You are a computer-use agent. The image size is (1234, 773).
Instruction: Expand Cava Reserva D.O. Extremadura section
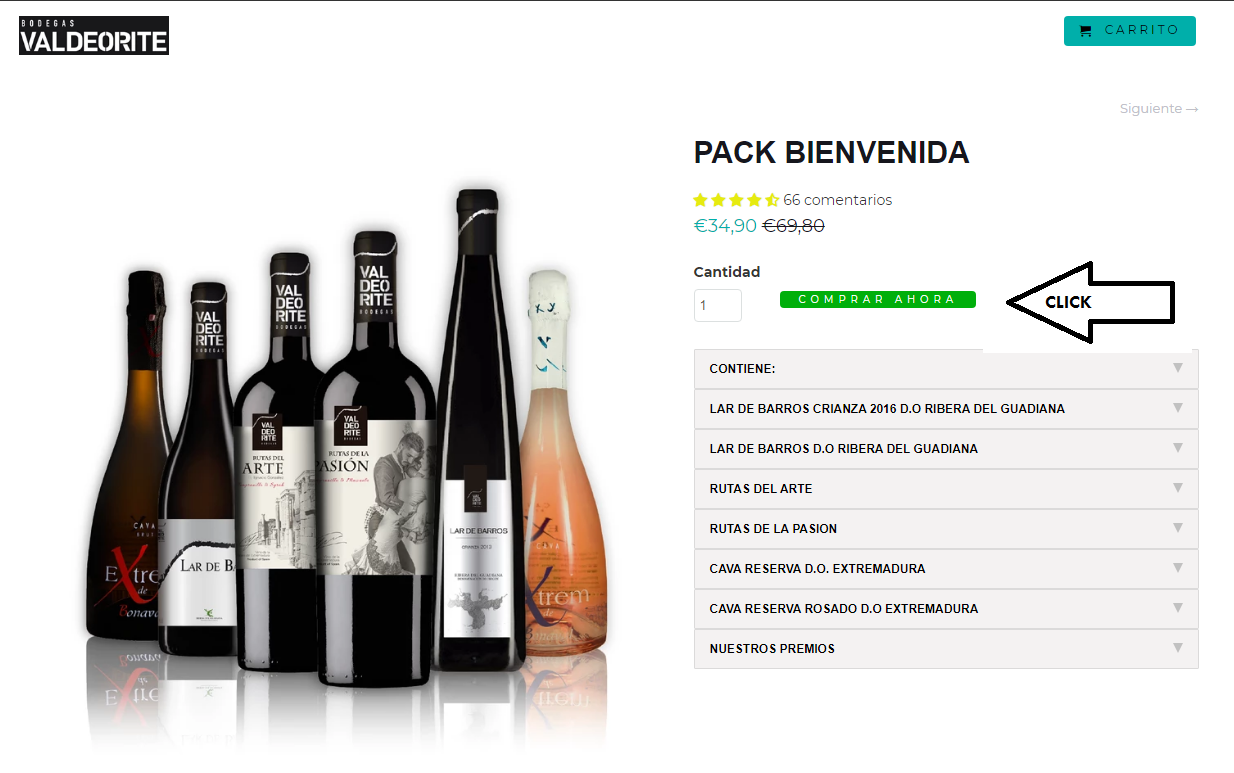pos(946,569)
